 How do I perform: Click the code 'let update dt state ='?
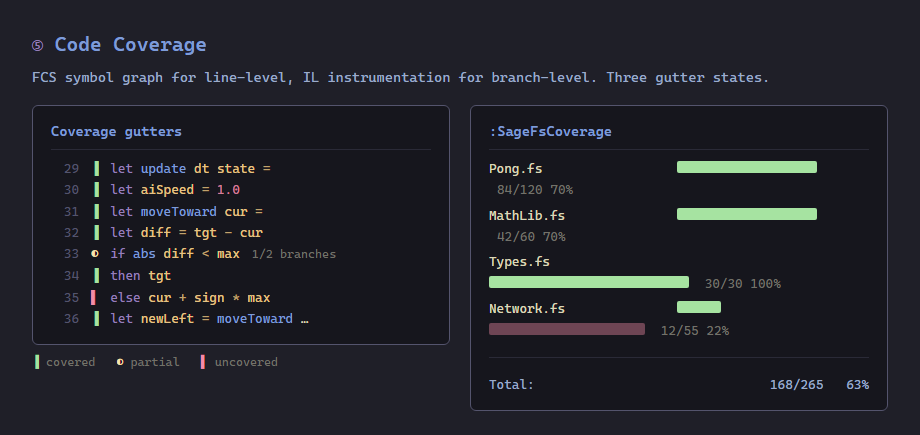191,169
